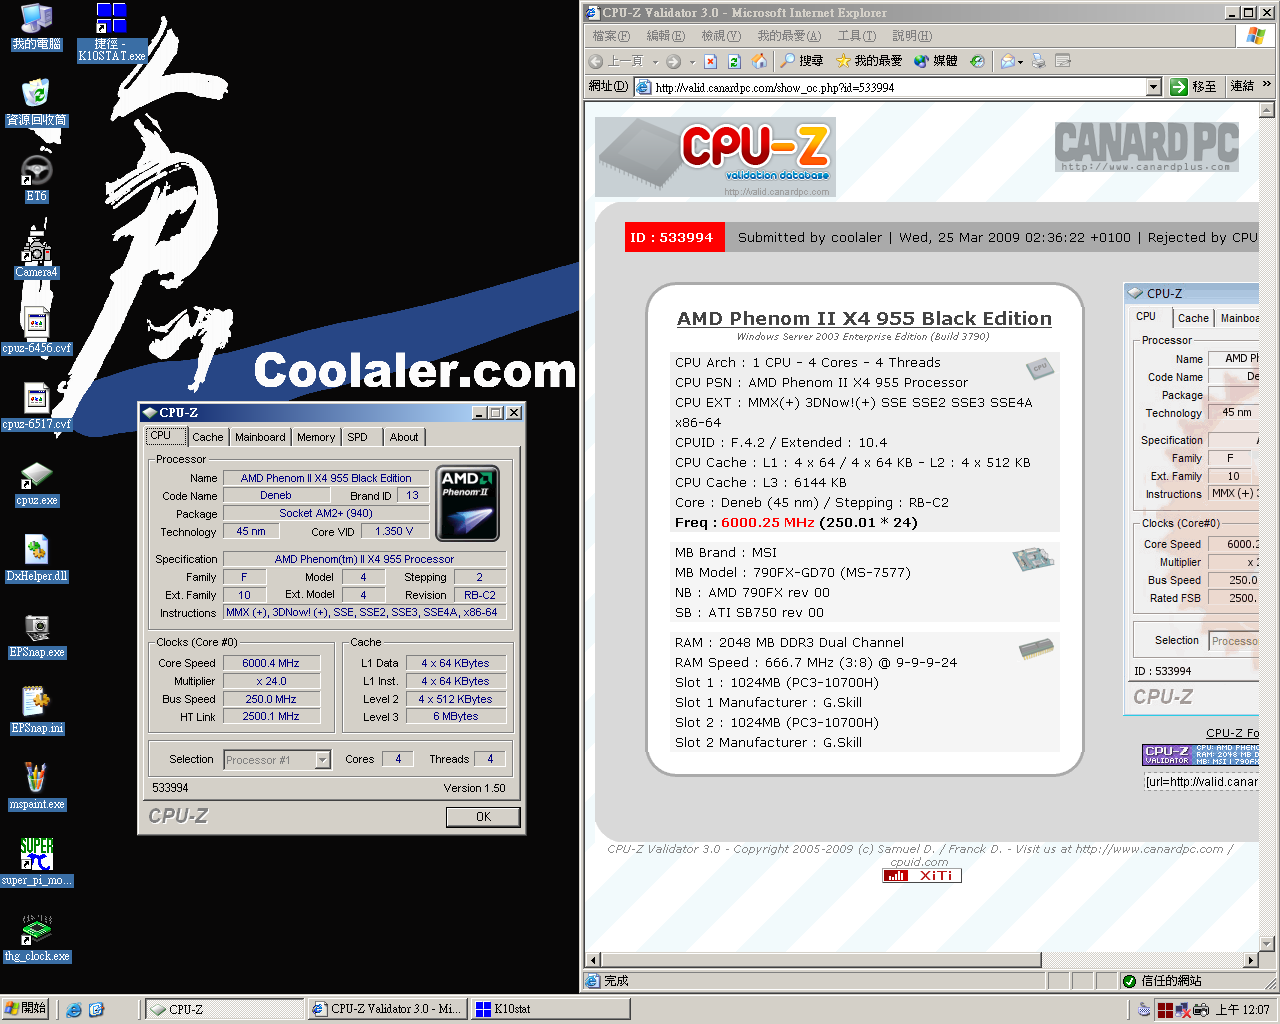The height and width of the screenshot is (1024, 1280).
Task: Click the XiTi statistics badge on page
Action: (922, 876)
